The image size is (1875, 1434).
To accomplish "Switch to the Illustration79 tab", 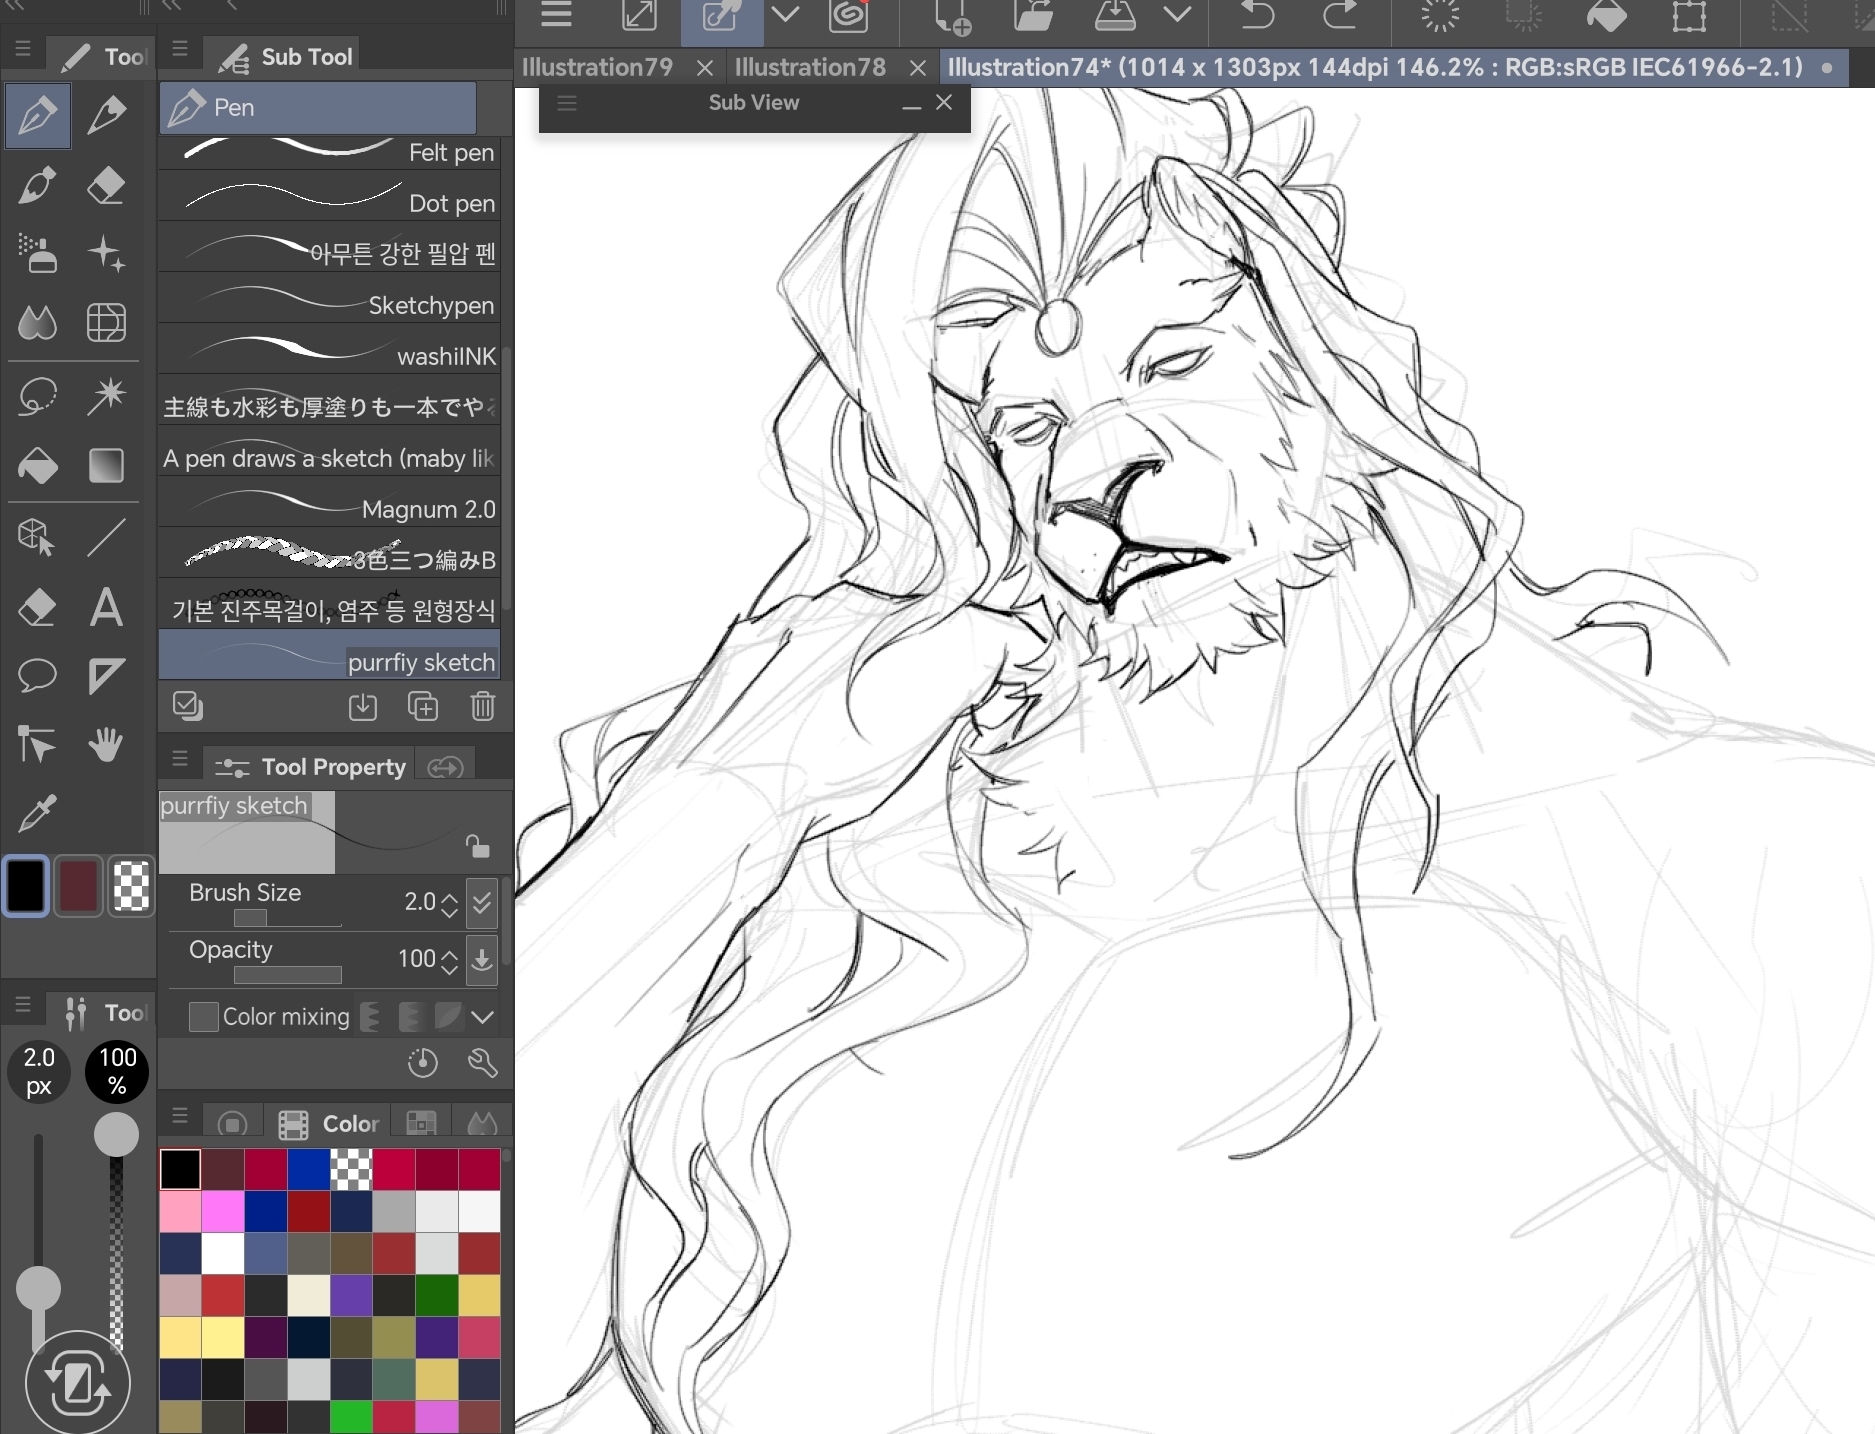I will click(x=598, y=67).
